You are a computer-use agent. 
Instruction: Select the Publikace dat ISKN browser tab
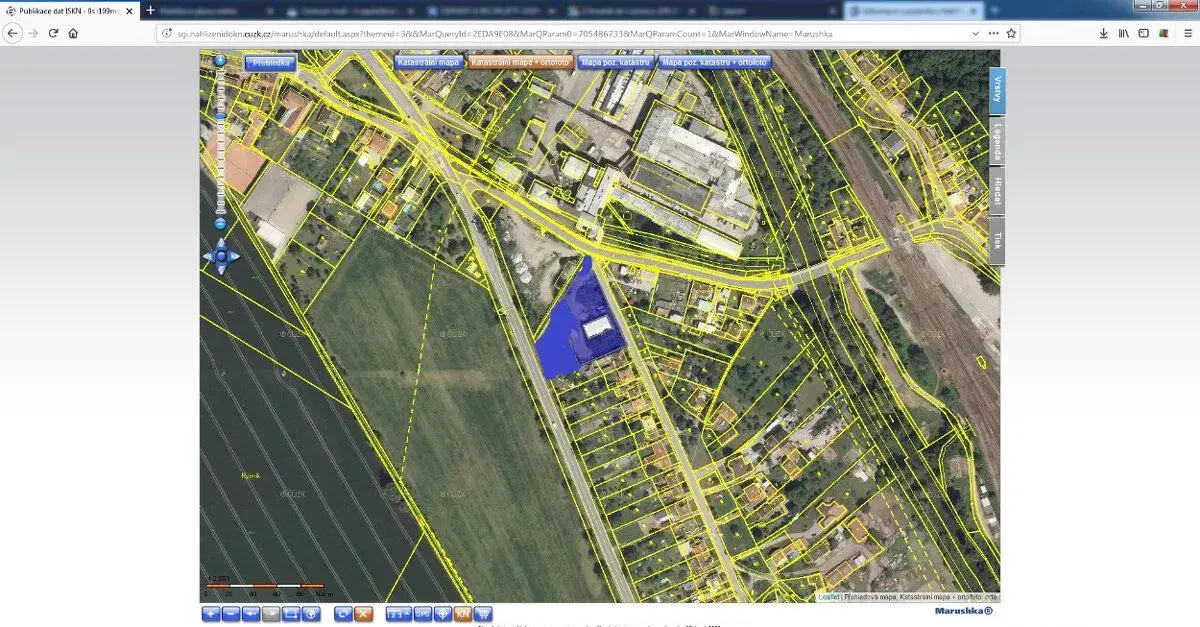pos(68,10)
